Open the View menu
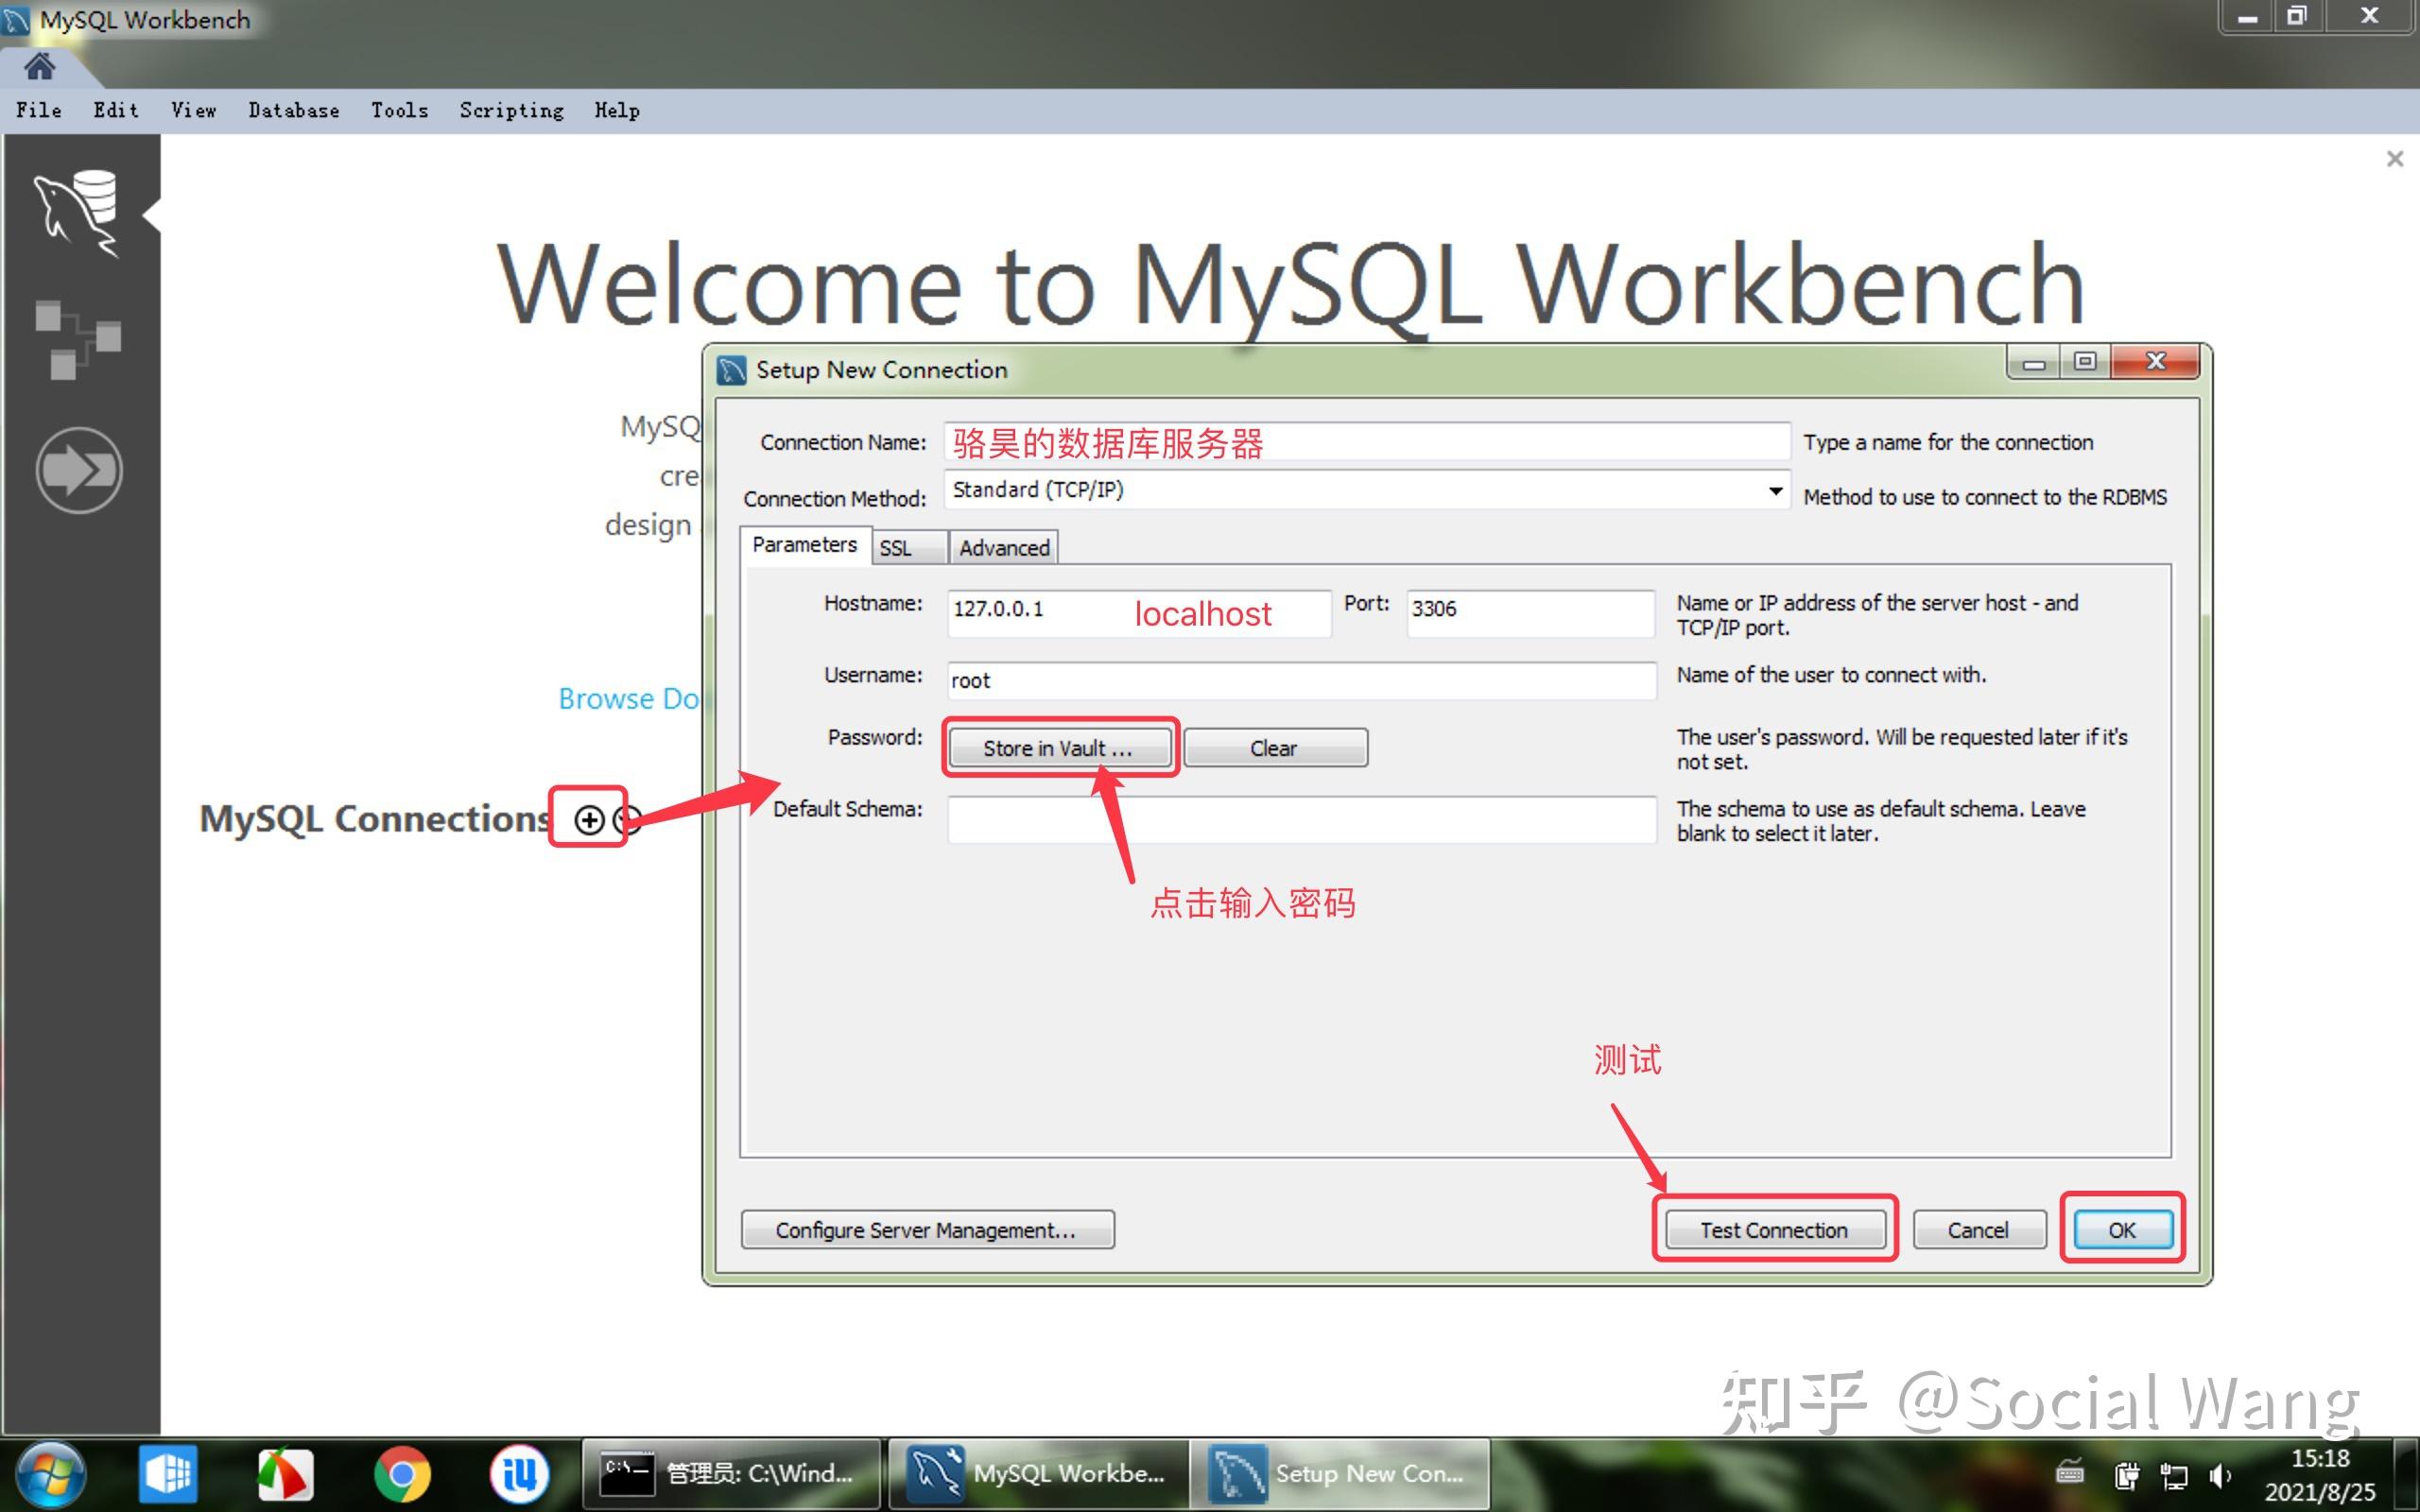Screen dimensions: 2420x1512 (193, 111)
